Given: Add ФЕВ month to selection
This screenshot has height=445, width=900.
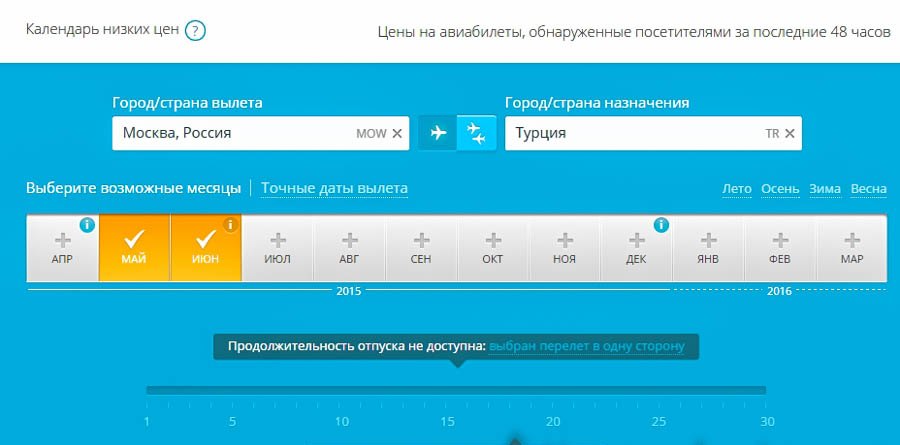Looking at the screenshot, I should pyautogui.click(x=780, y=248).
